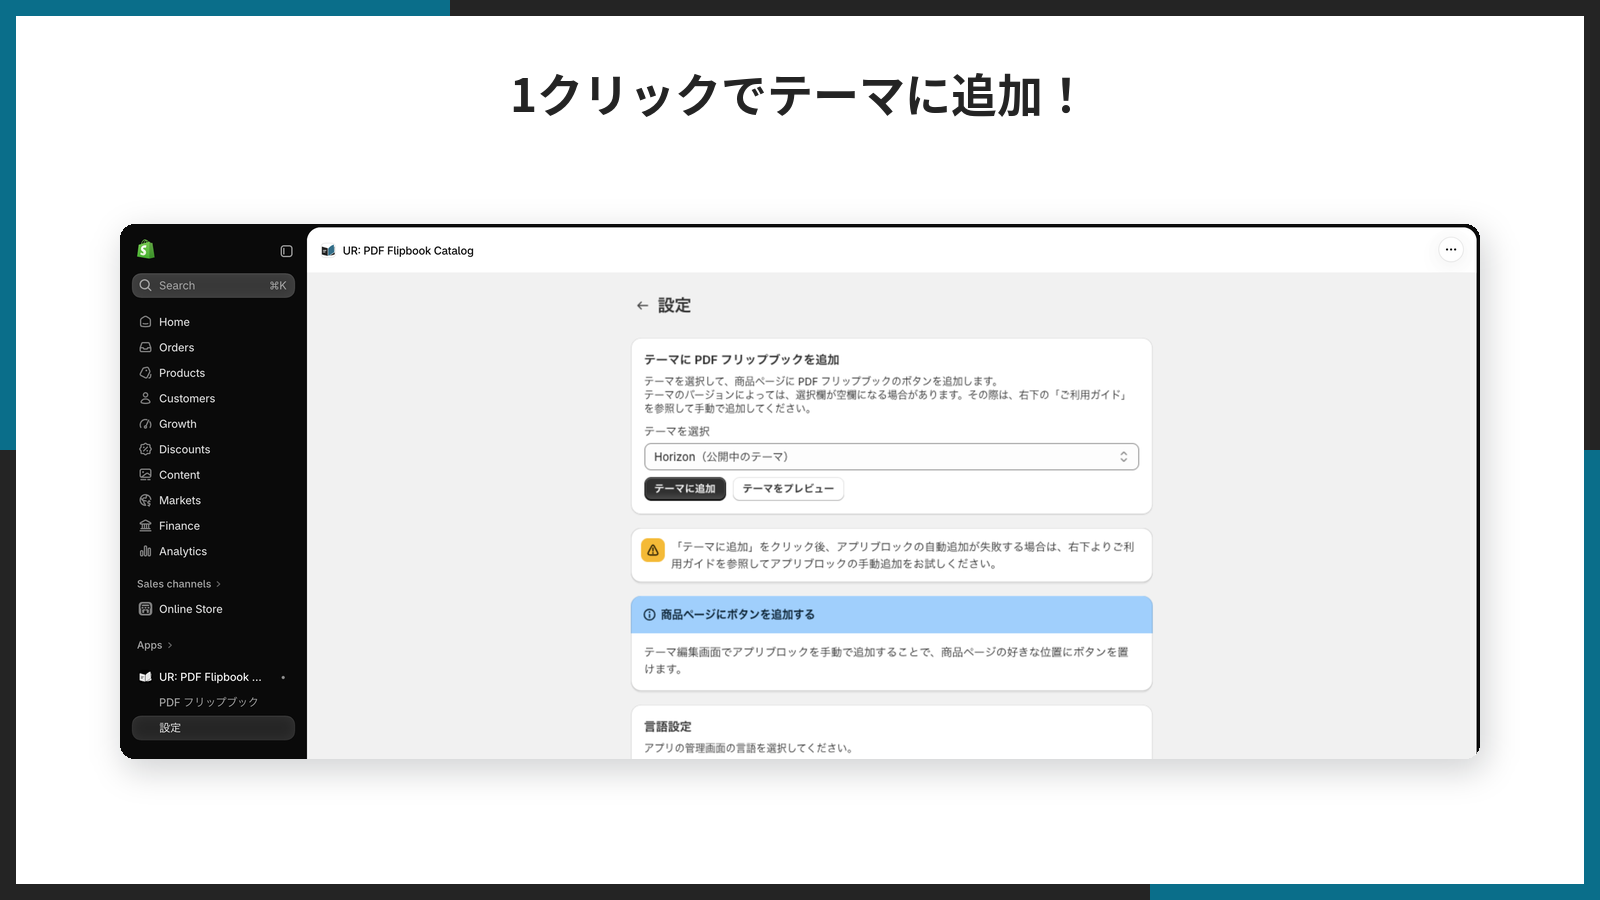Click the Analytics bar chart icon
Image resolution: width=1600 pixels, height=900 pixels.
pos(146,551)
